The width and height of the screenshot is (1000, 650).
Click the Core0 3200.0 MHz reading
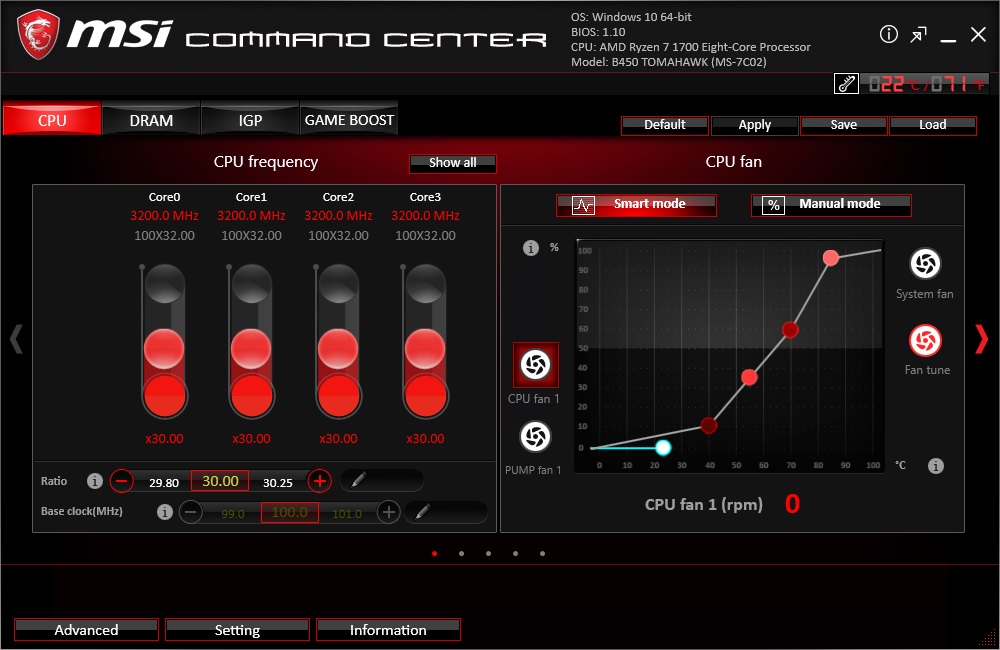(165, 216)
